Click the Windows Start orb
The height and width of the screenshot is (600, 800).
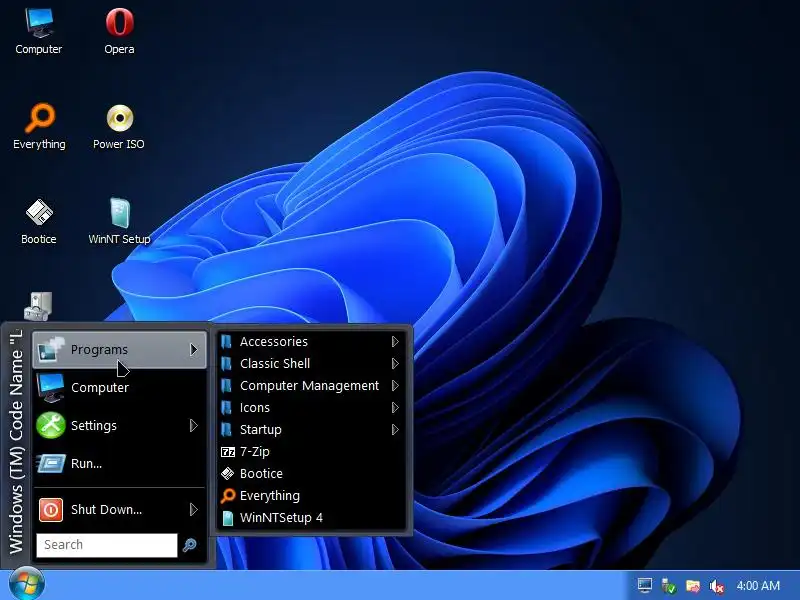(x=27, y=584)
